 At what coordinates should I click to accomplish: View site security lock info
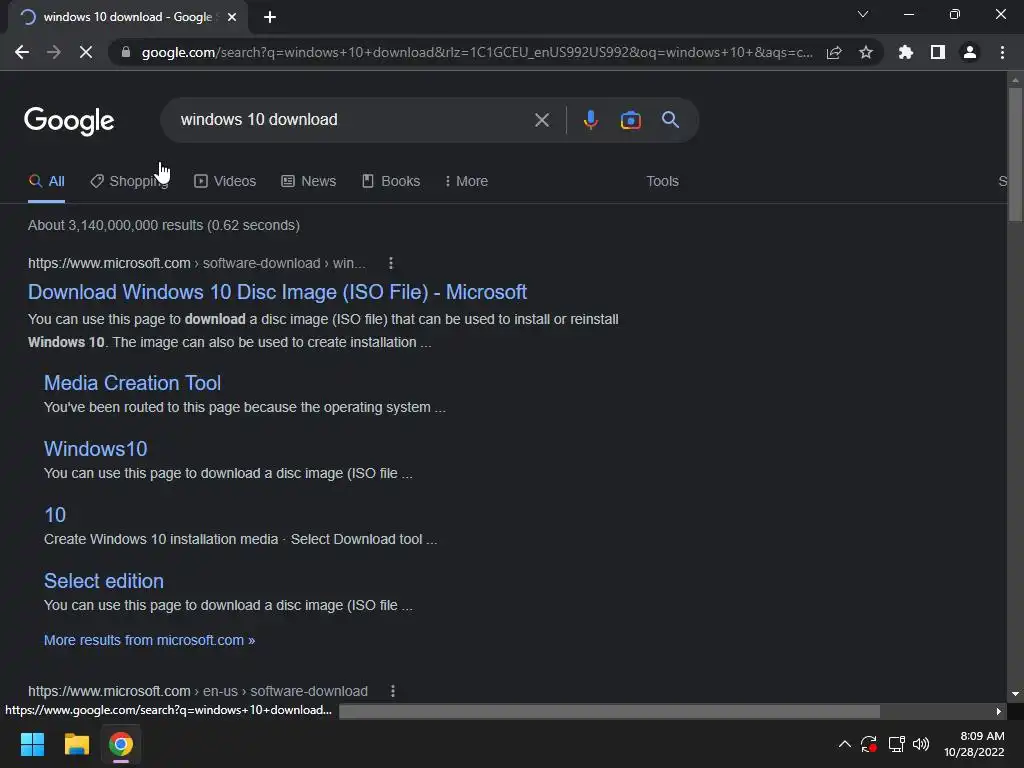126,52
